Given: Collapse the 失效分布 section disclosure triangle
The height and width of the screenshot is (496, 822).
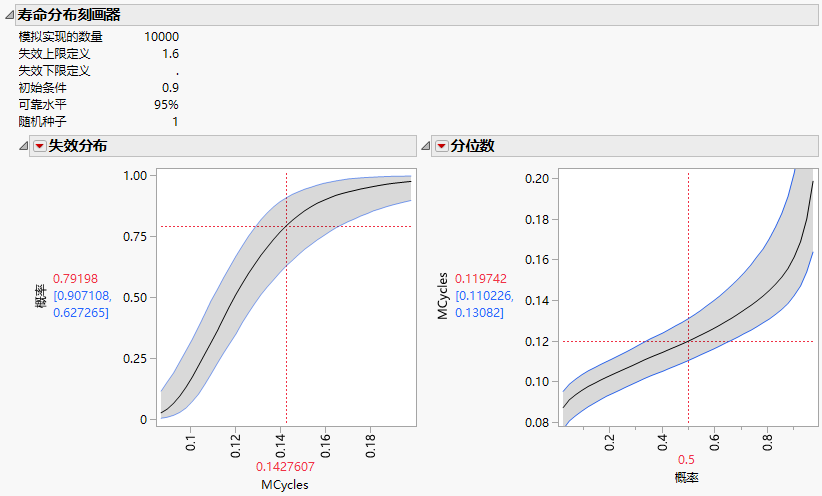Looking at the screenshot, I should pos(24,146).
